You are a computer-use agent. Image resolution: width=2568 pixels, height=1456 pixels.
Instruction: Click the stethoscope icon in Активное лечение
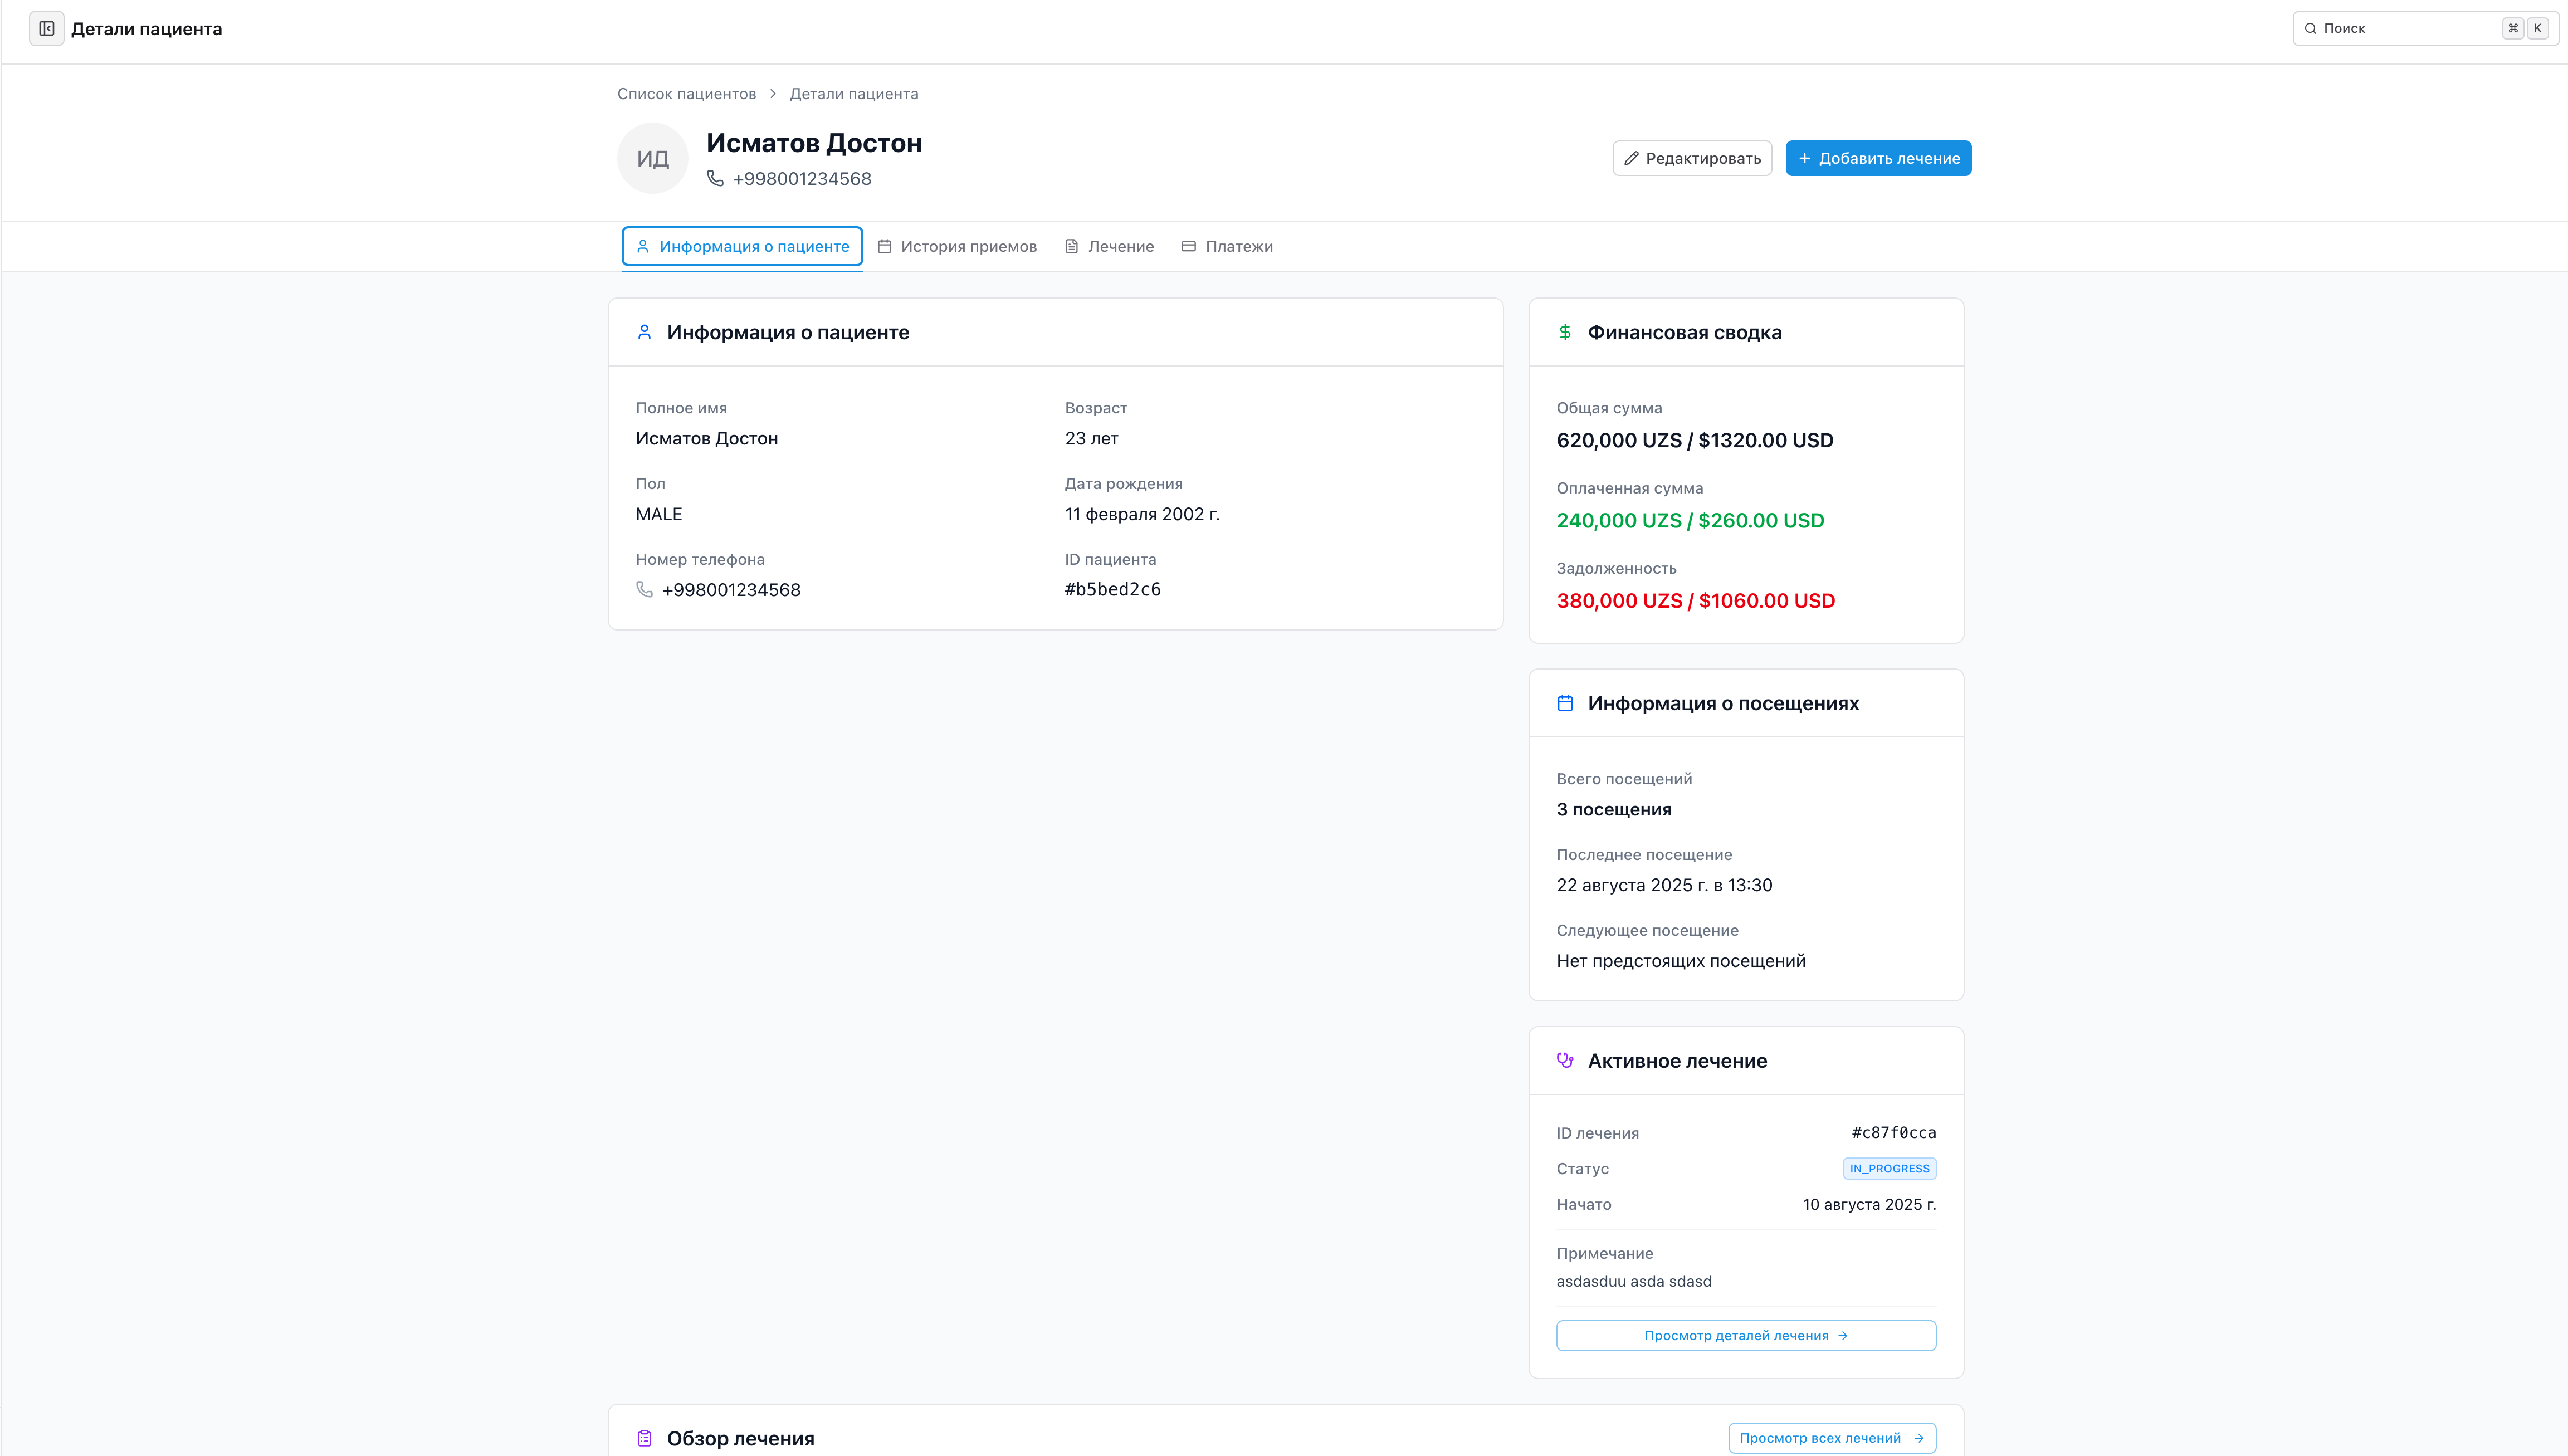[1565, 1060]
